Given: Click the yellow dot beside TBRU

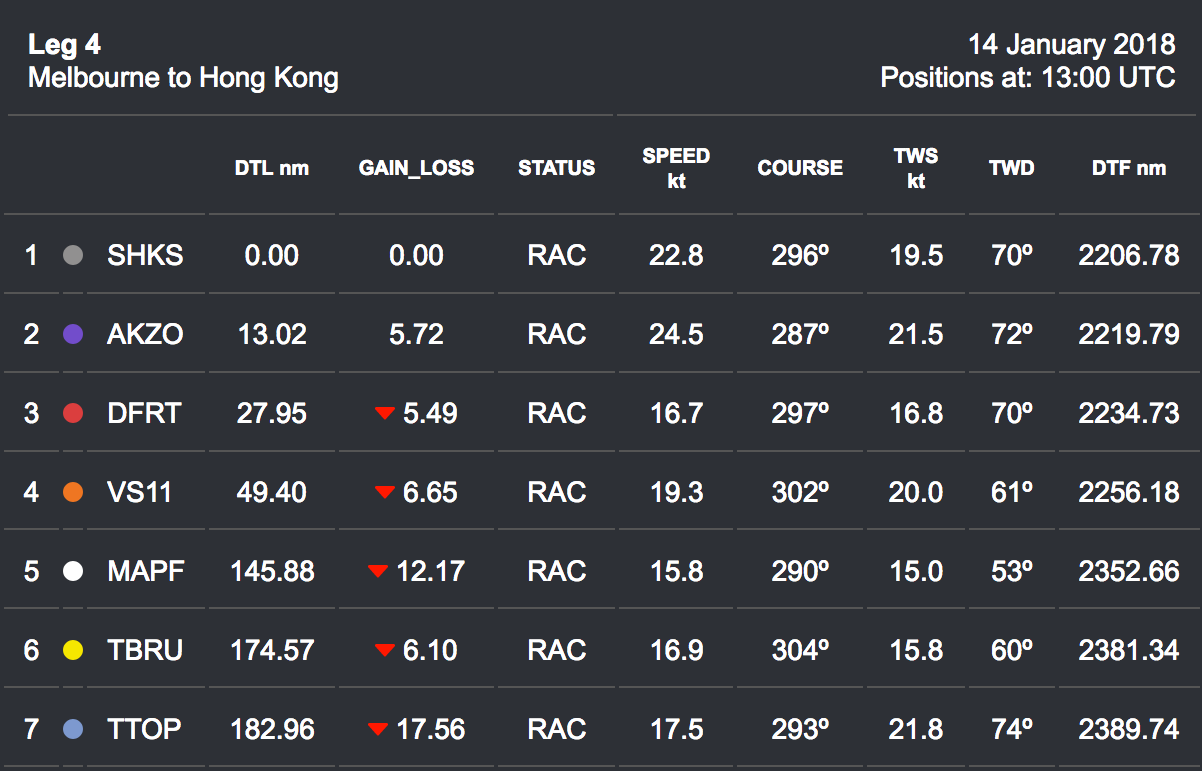Looking at the screenshot, I should coord(72,650).
